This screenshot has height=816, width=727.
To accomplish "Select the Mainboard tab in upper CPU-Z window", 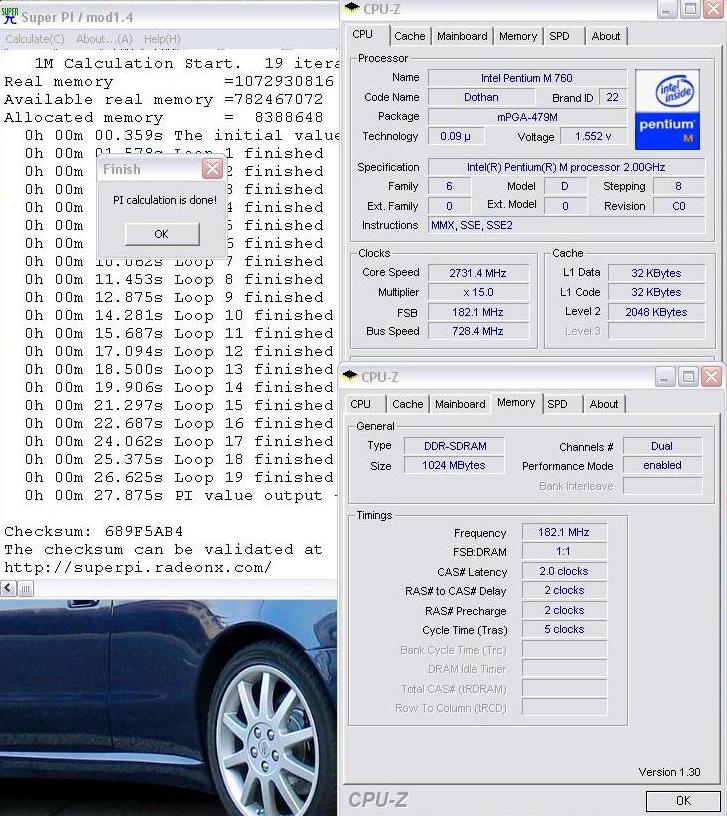I will point(462,36).
